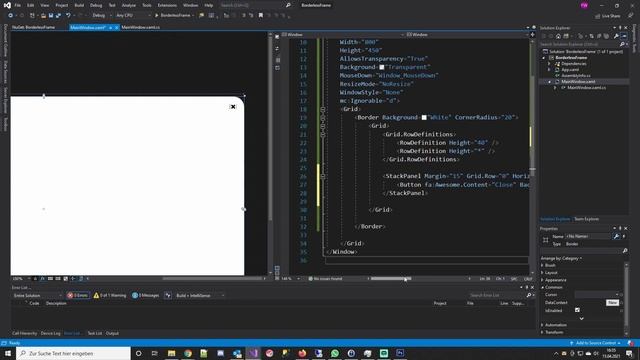
Task: Click the clear filter icon in Error List
Action: [168, 295]
